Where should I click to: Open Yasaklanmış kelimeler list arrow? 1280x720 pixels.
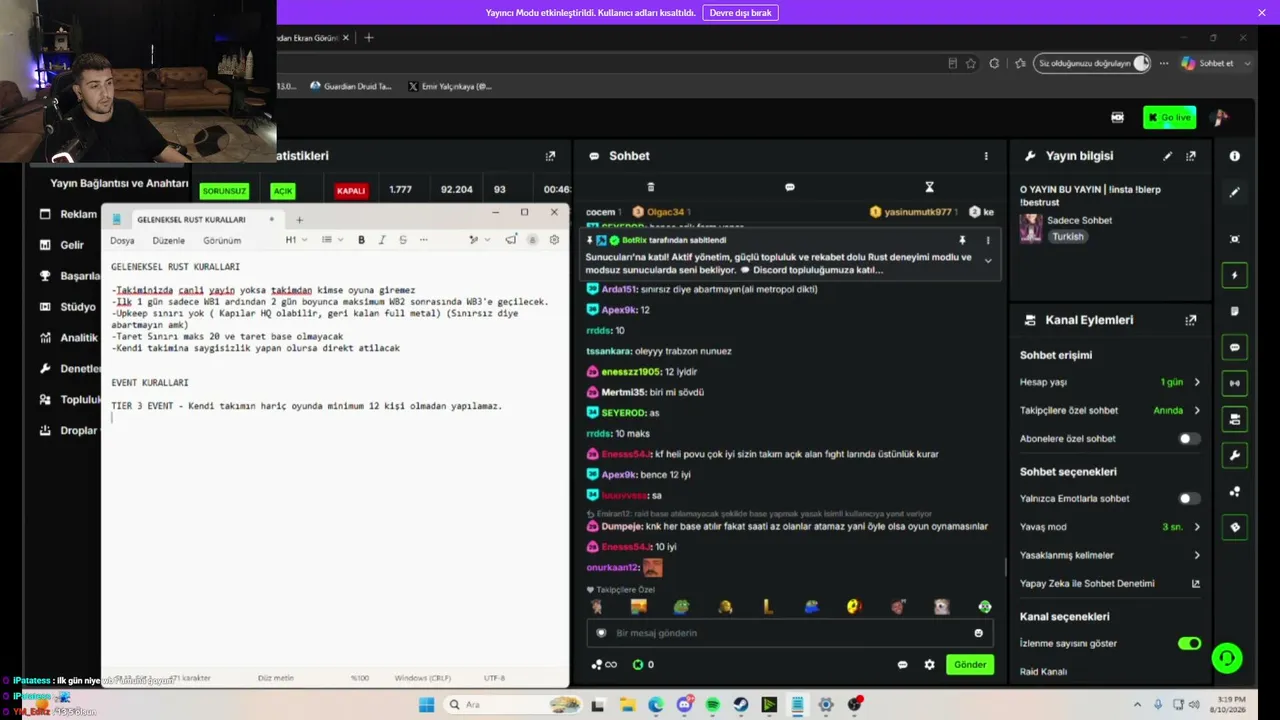click(x=1197, y=555)
